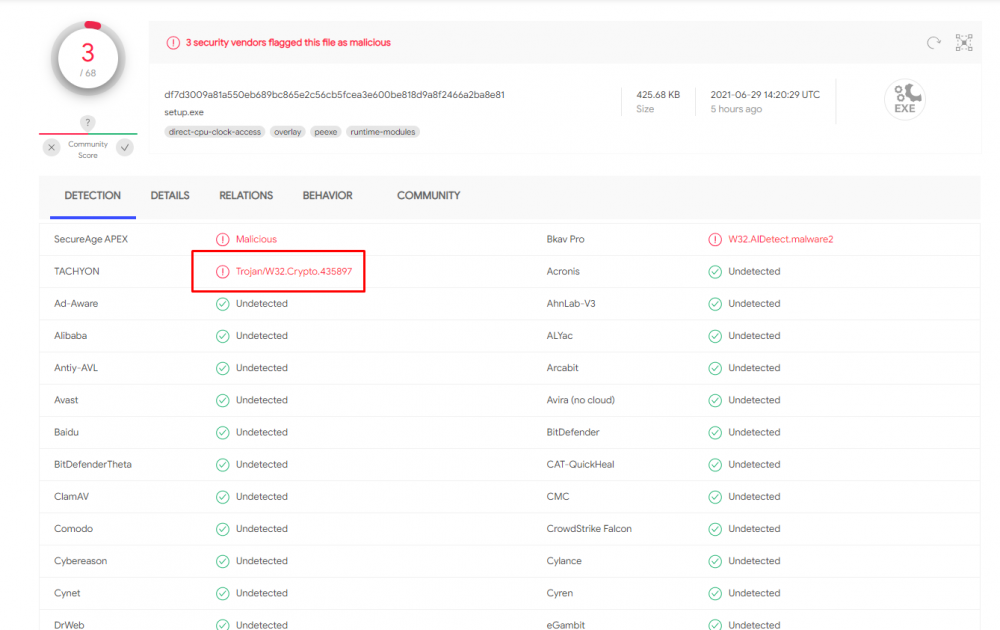The width and height of the screenshot is (1000, 630).
Task: Click the overlay tag
Action: coord(289,132)
